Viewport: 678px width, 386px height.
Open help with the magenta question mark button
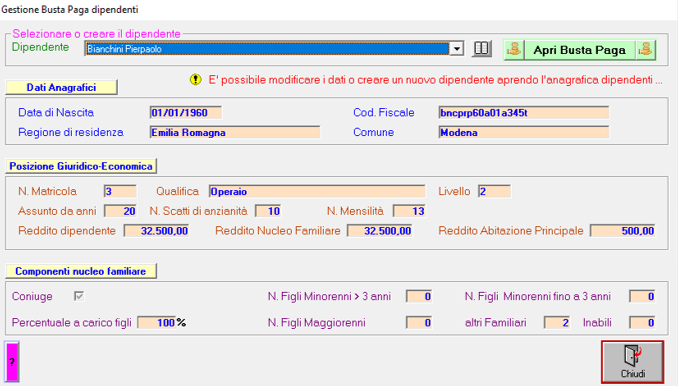[x=12, y=362]
